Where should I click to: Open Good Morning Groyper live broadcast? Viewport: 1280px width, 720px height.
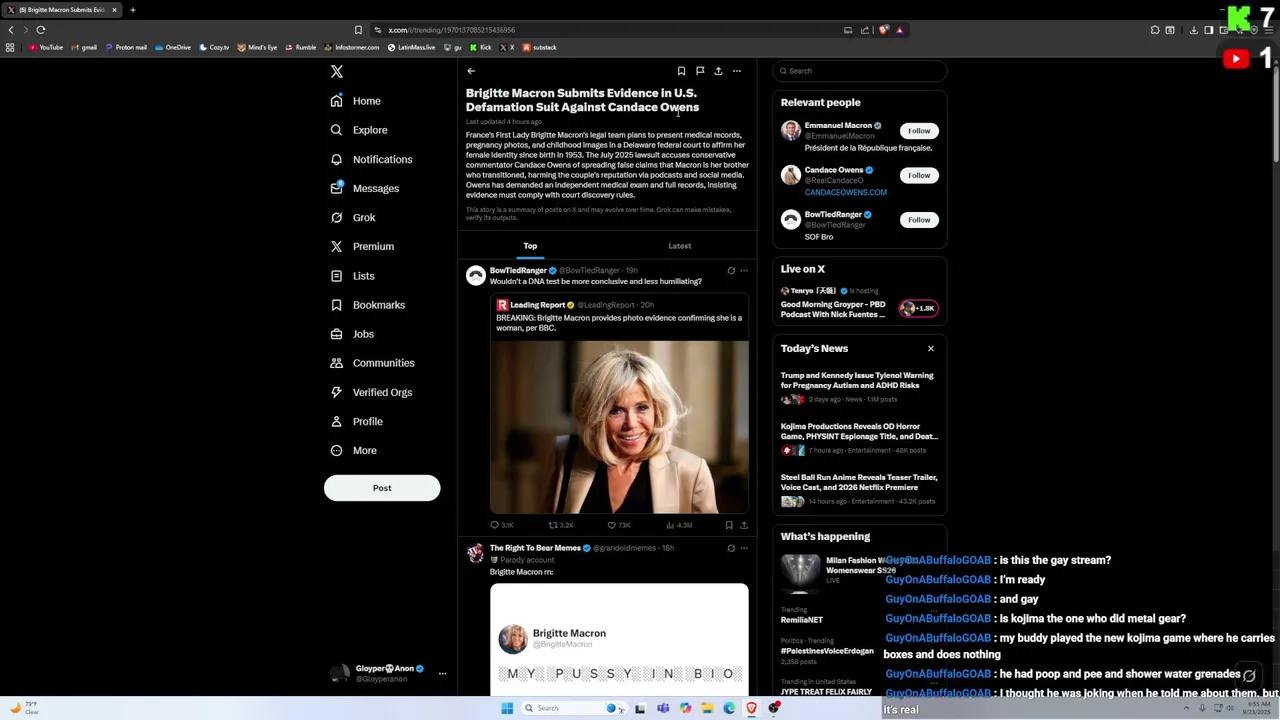859,303
